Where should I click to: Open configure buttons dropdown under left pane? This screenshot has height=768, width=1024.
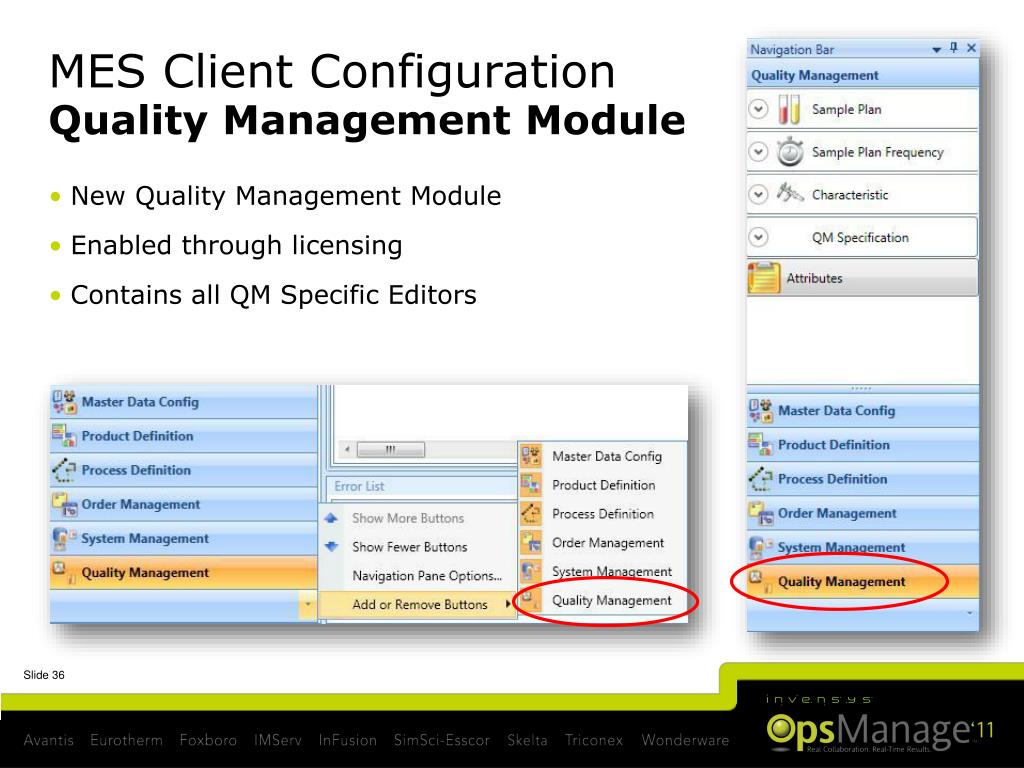[308, 605]
